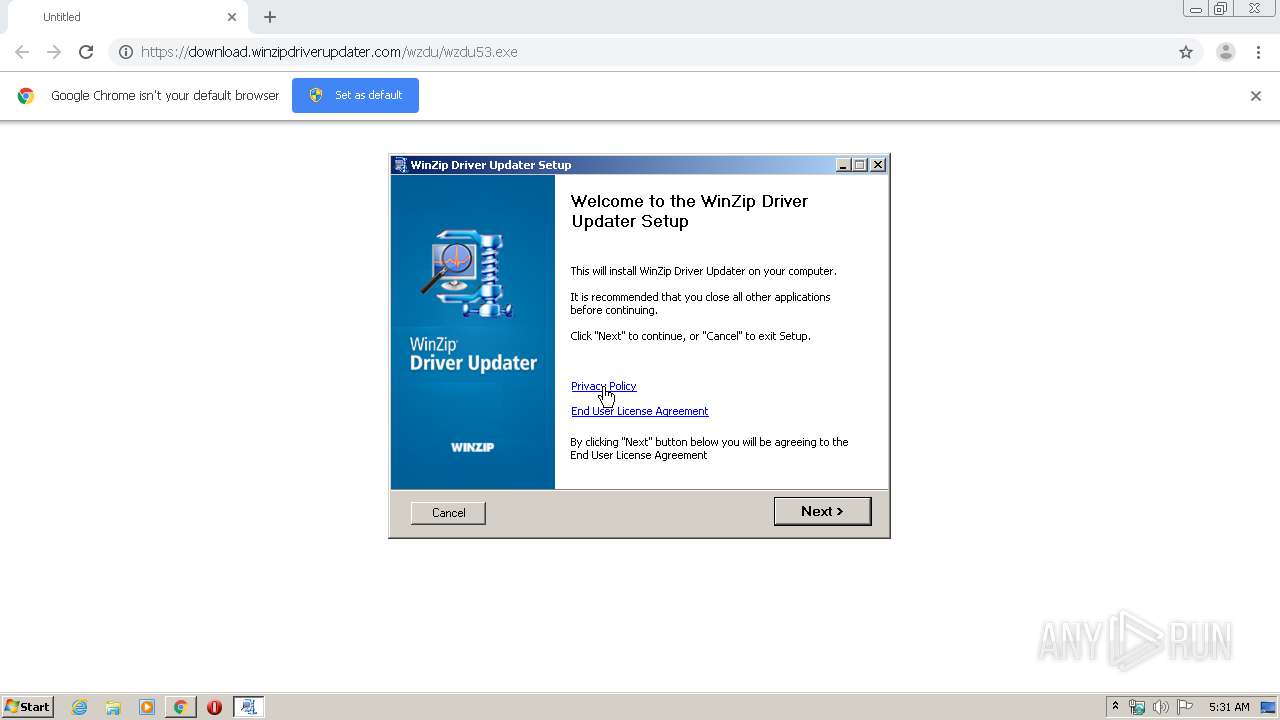
Task: Close the WinZip setup dialog
Action: 878,165
